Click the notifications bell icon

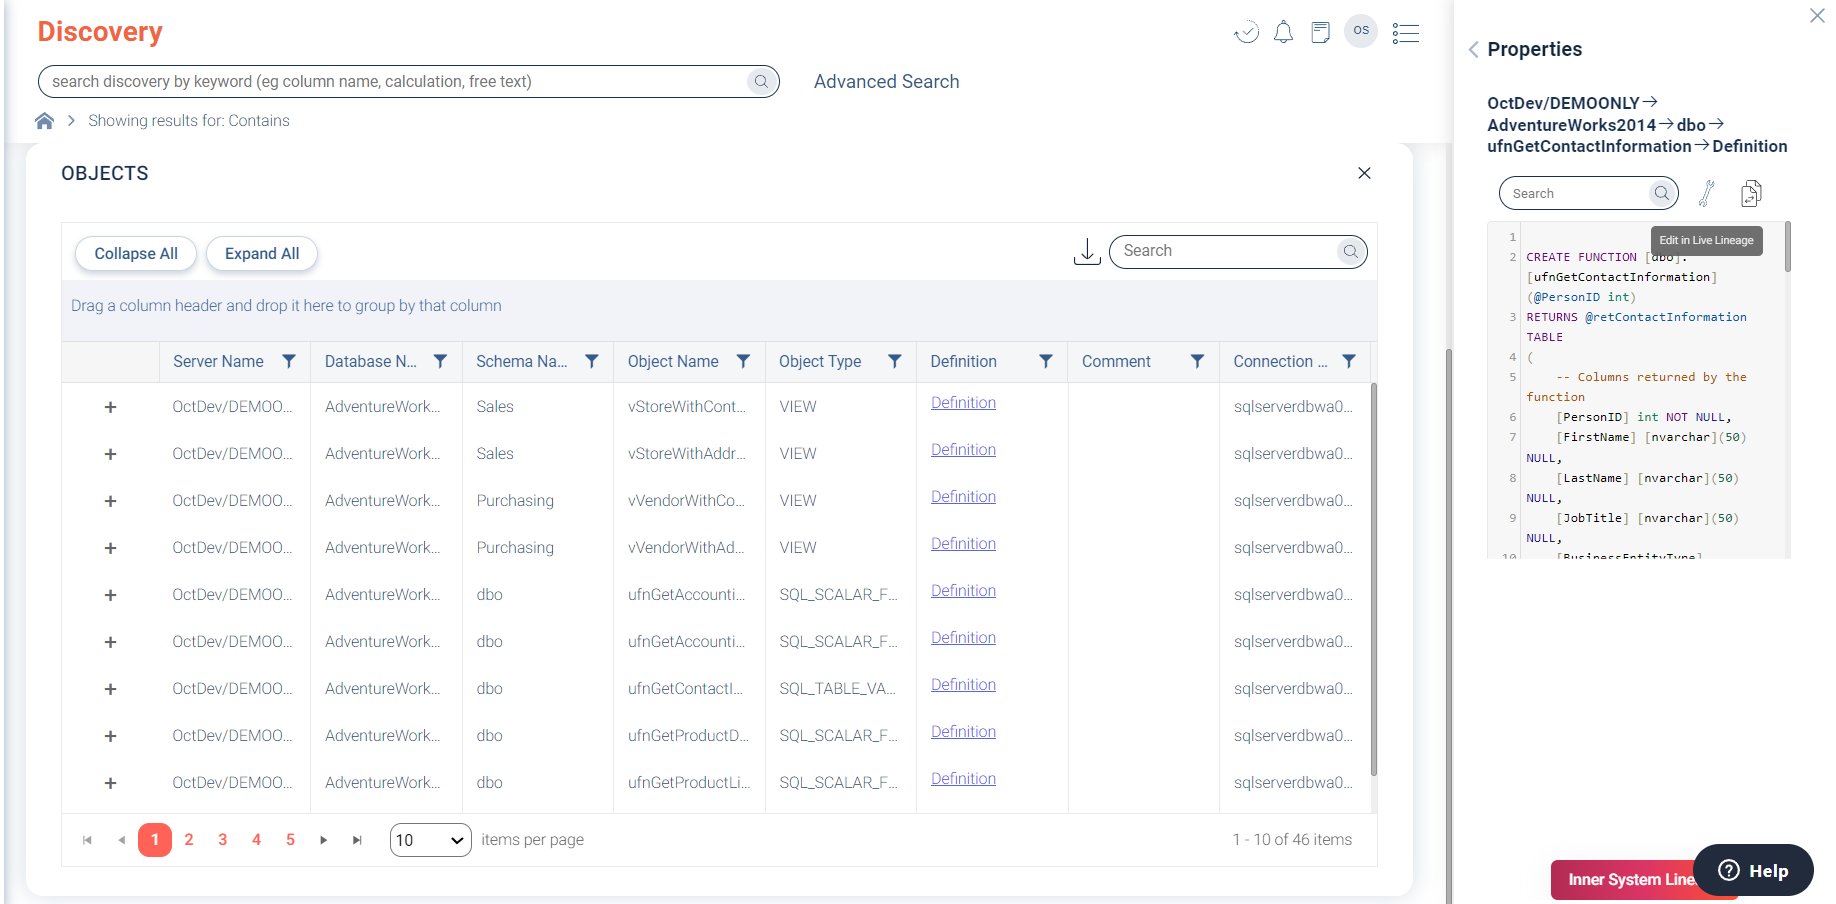[1283, 33]
